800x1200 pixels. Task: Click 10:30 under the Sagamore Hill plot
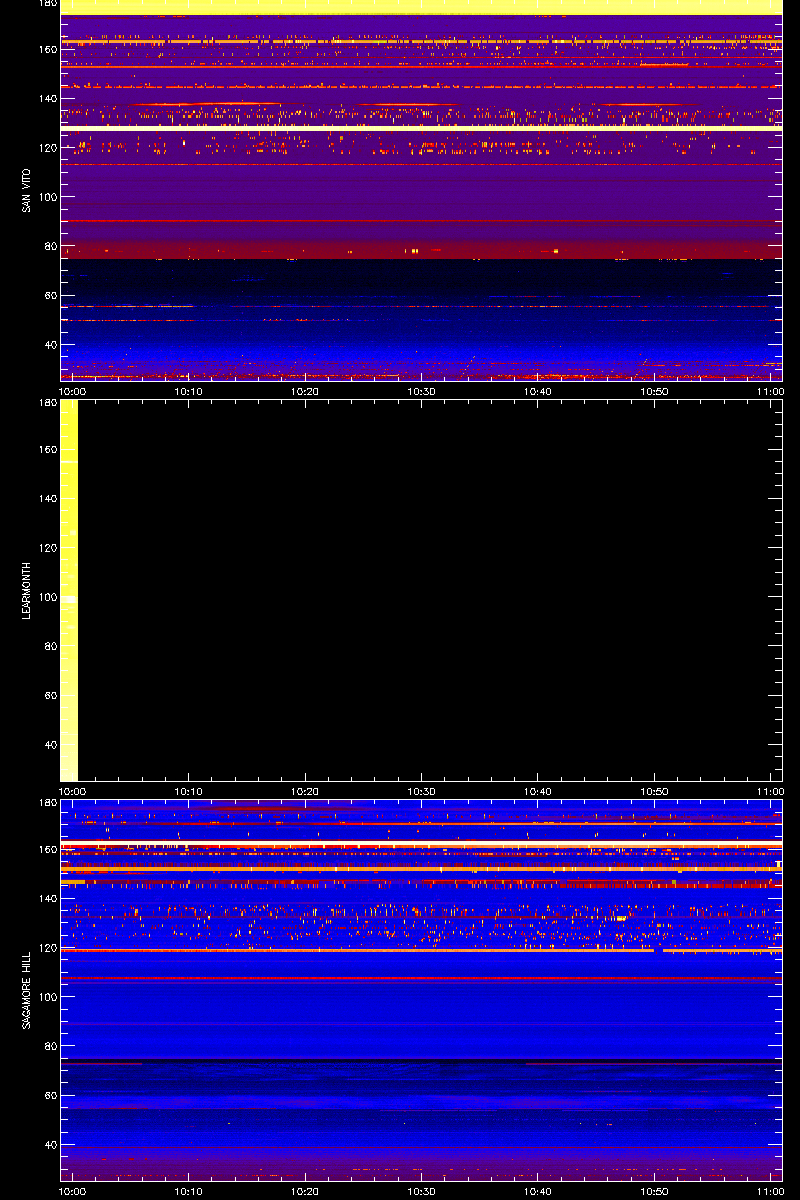(x=422, y=1192)
